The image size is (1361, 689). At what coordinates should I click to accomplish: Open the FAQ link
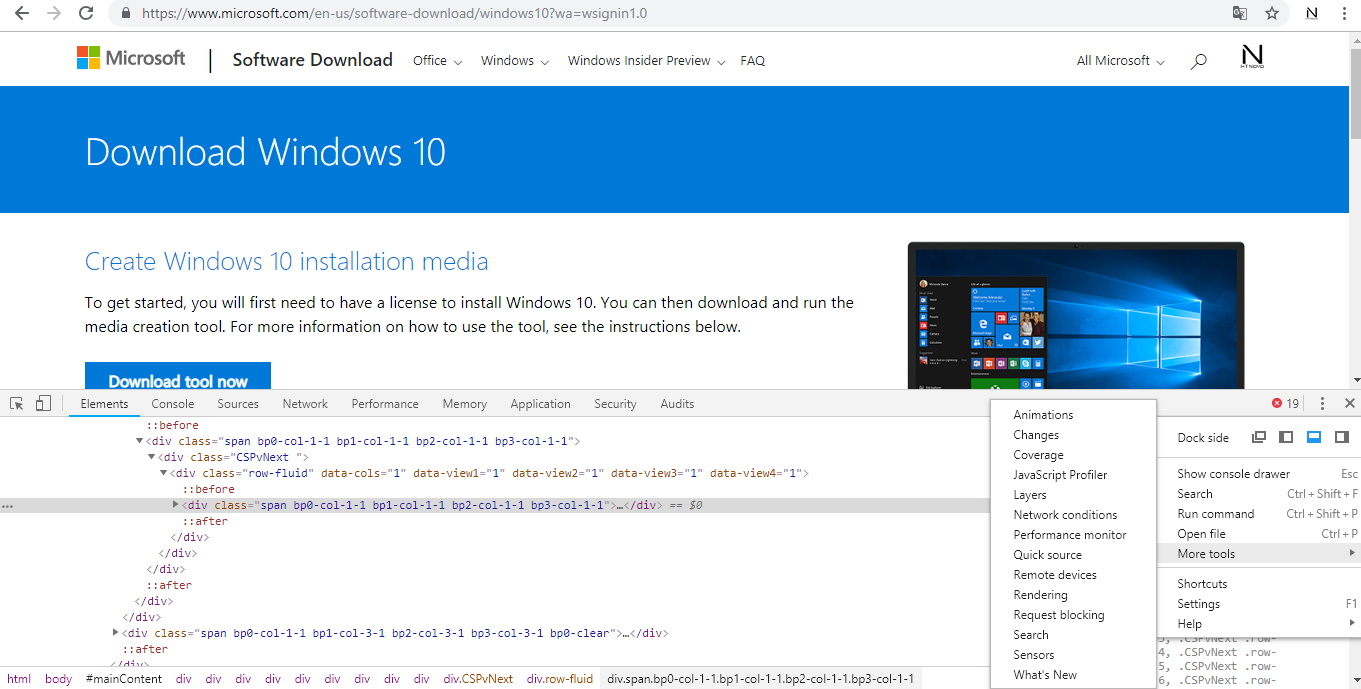753,61
